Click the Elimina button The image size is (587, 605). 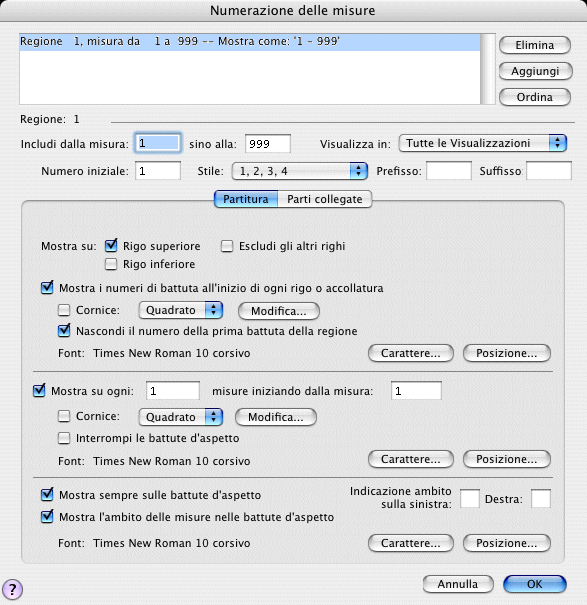coord(535,45)
